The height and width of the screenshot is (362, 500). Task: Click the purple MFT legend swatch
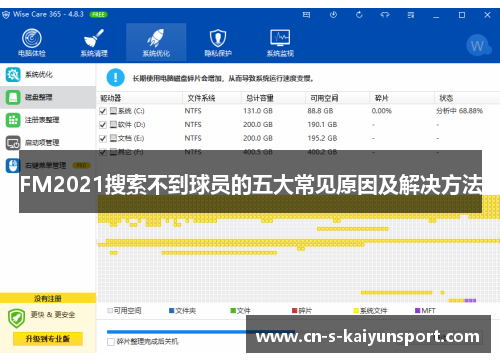pos(418,311)
